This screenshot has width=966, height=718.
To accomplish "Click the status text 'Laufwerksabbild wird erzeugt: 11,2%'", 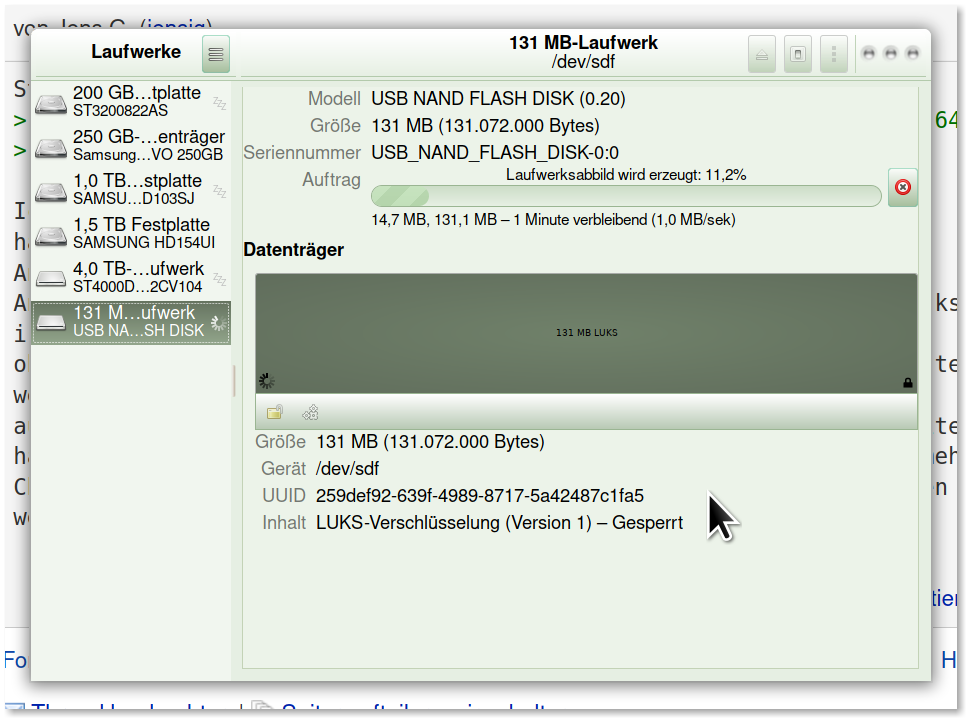I will click(x=626, y=175).
